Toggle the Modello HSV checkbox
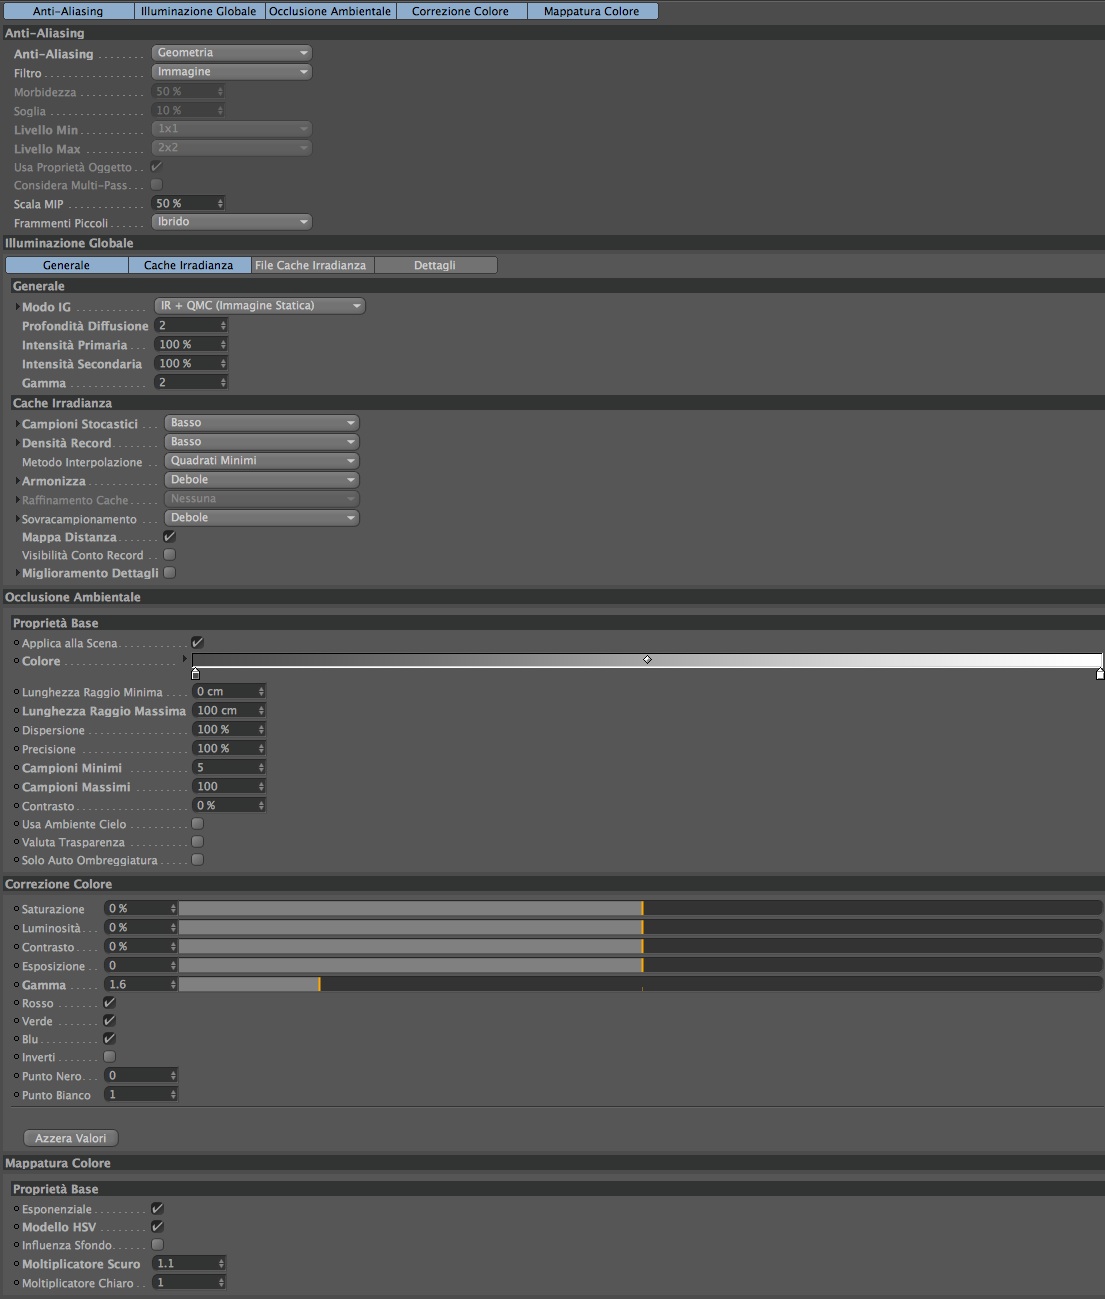 coord(157,1227)
